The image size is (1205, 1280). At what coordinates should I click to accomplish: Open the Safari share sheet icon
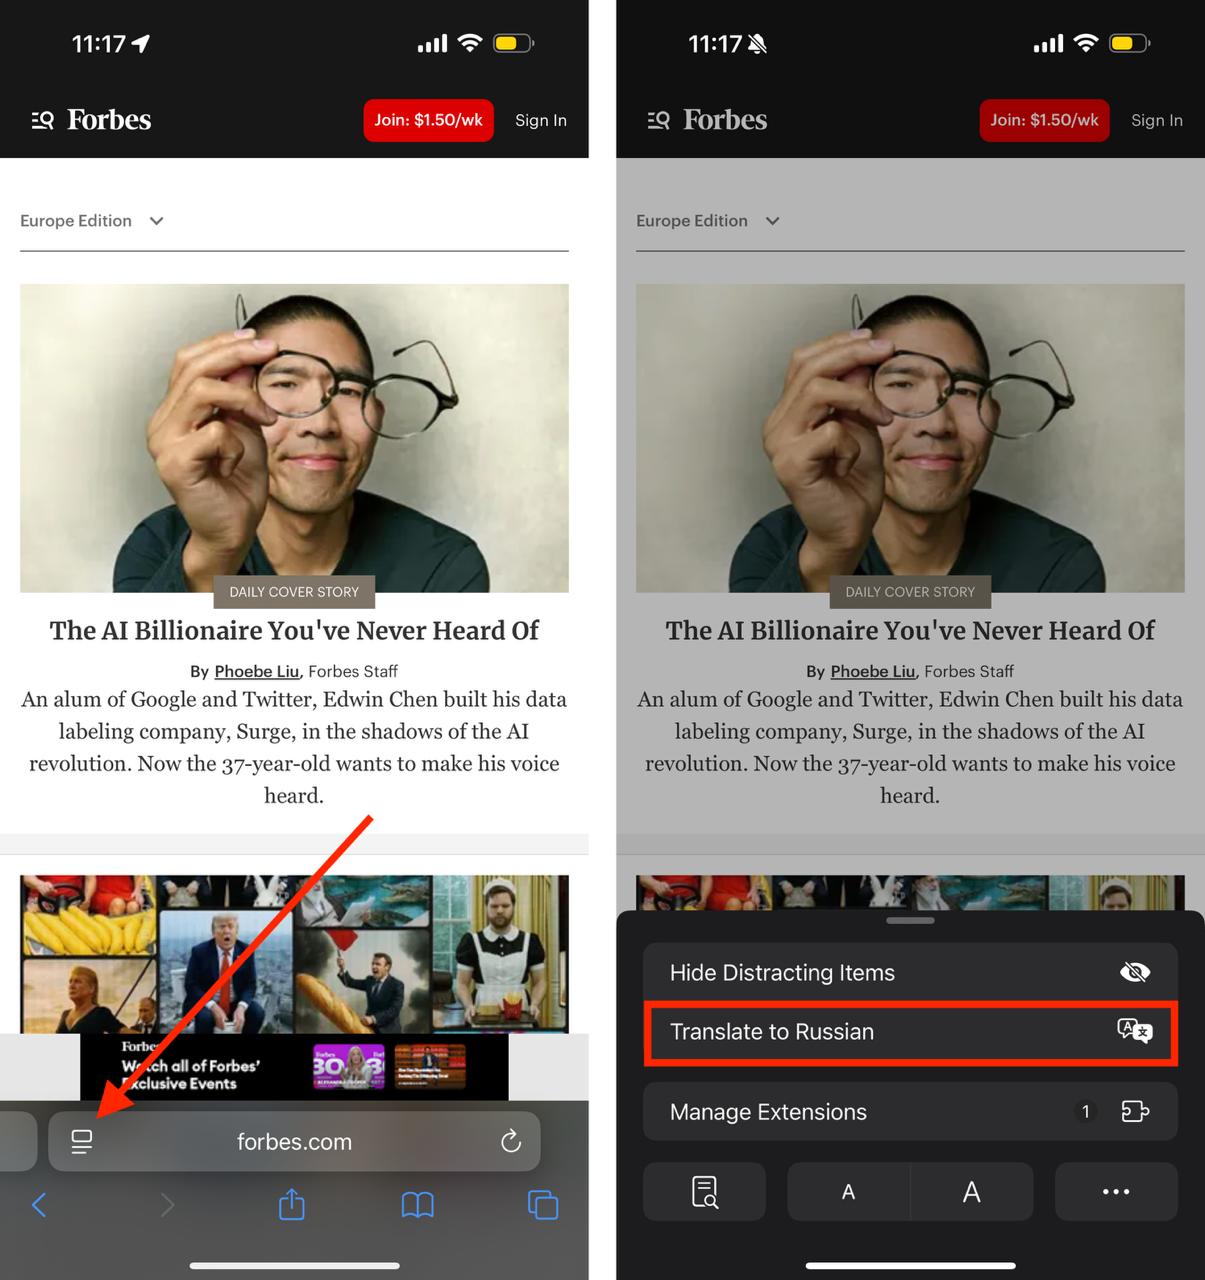(x=291, y=1205)
